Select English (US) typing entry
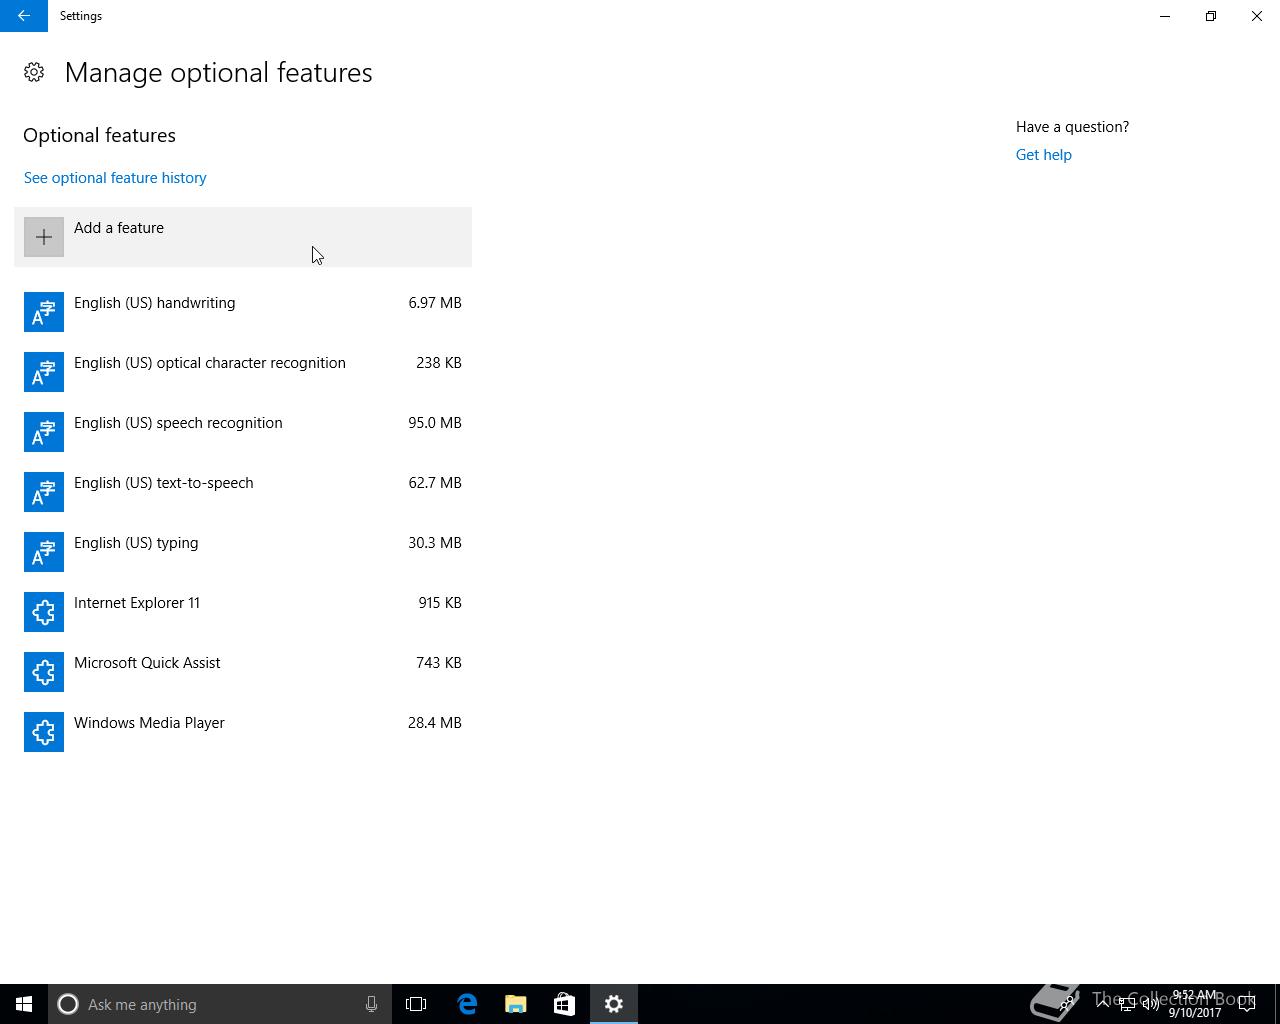Image resolution: width=1280 pixels, height=1024 pixels. tap(243, 552)
